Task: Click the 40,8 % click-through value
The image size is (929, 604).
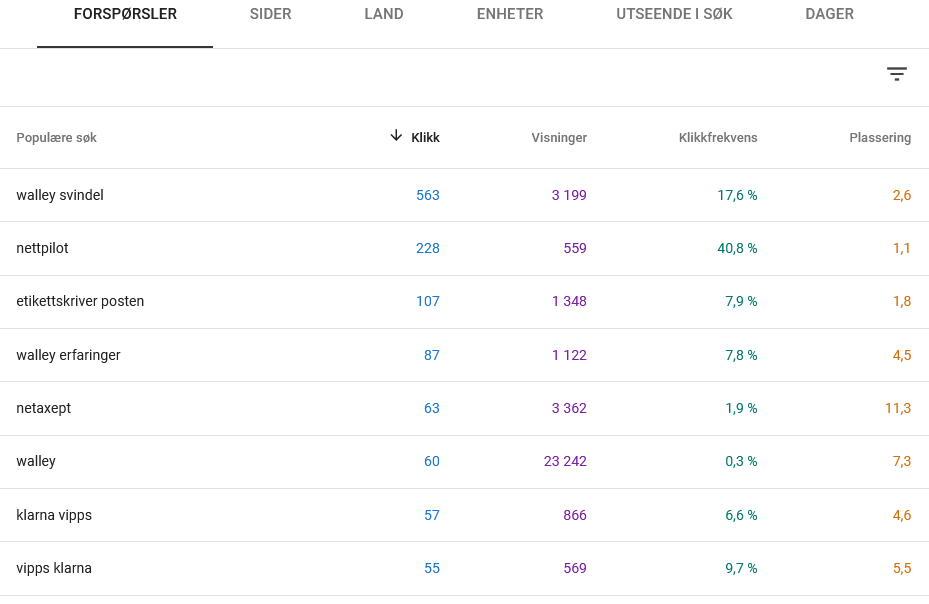Action: [737, 248]
